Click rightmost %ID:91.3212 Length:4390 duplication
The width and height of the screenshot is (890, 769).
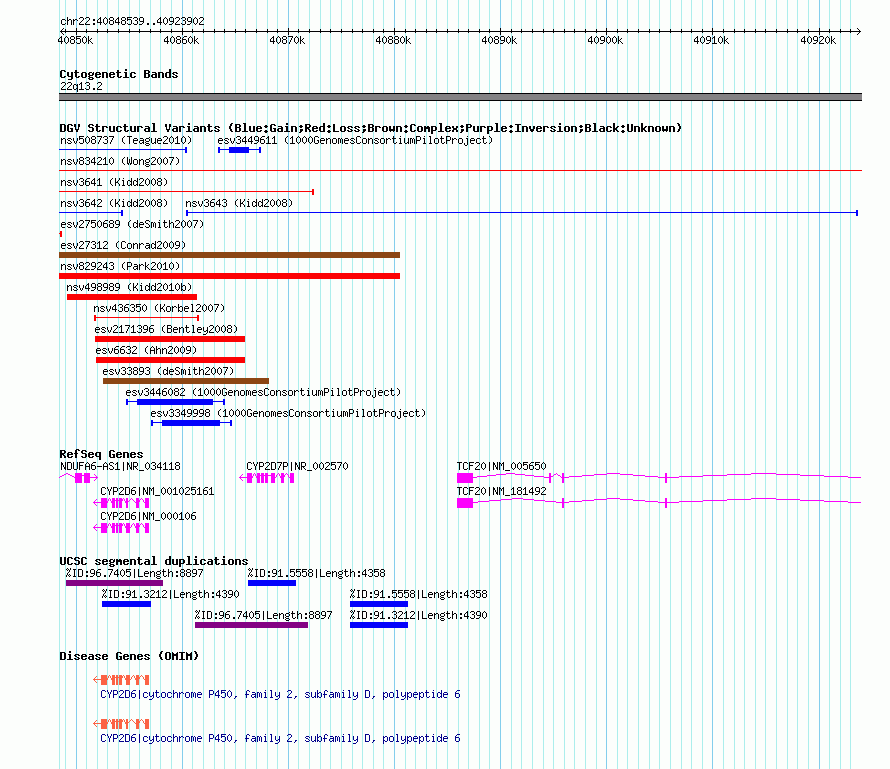point(379,625)
